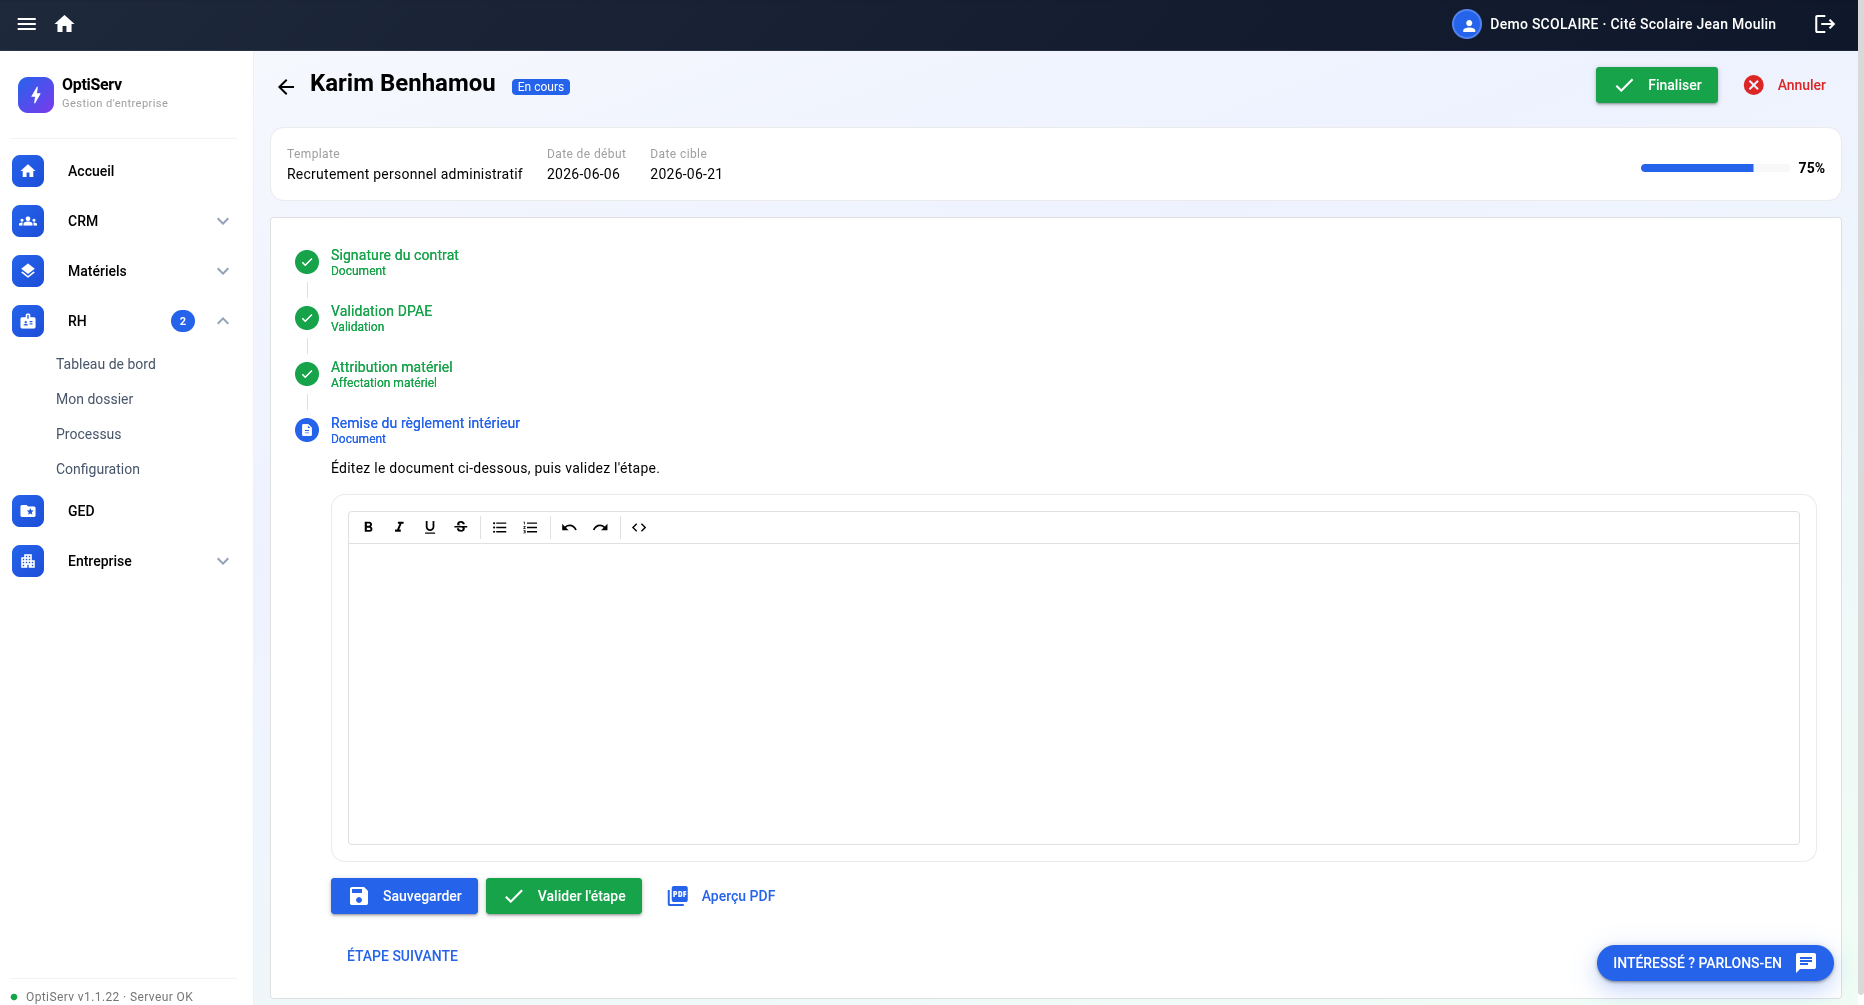Viewport: 1864px width, 1005px height.
Task: Expand the Entreprise menu chevron
Action: point(223,561)
